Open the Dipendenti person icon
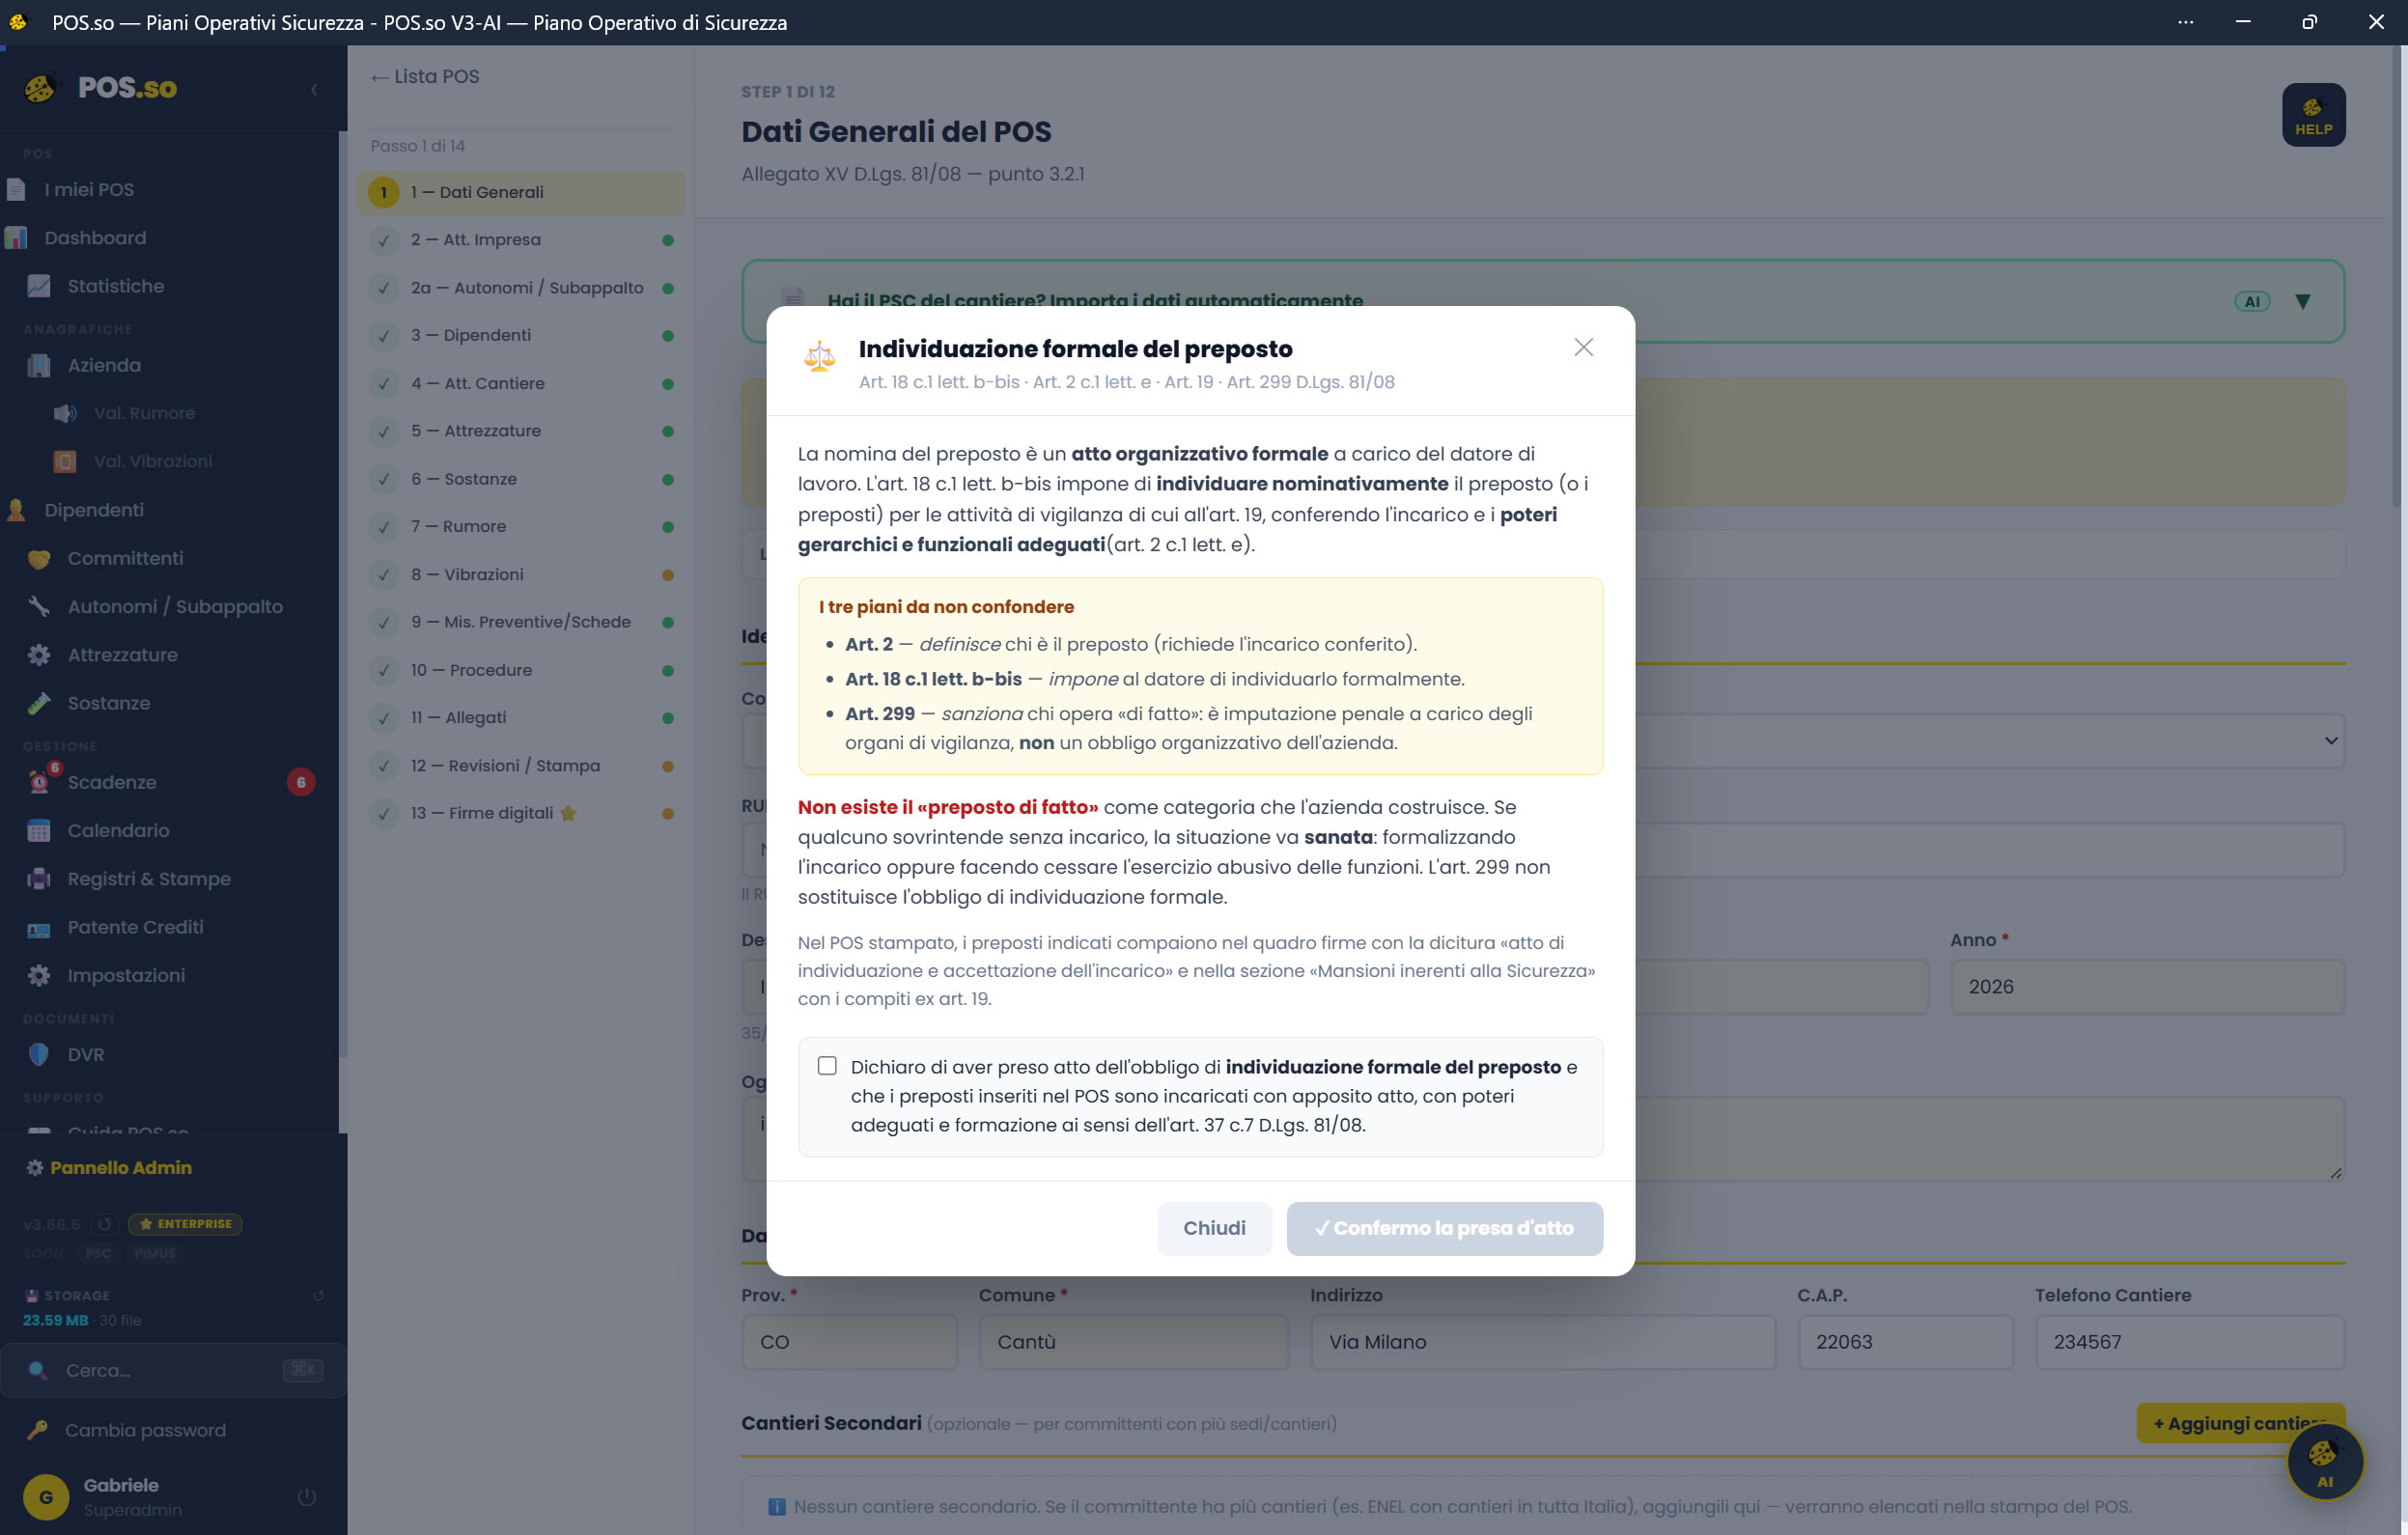2408x1535 pixels. (16, 510)
